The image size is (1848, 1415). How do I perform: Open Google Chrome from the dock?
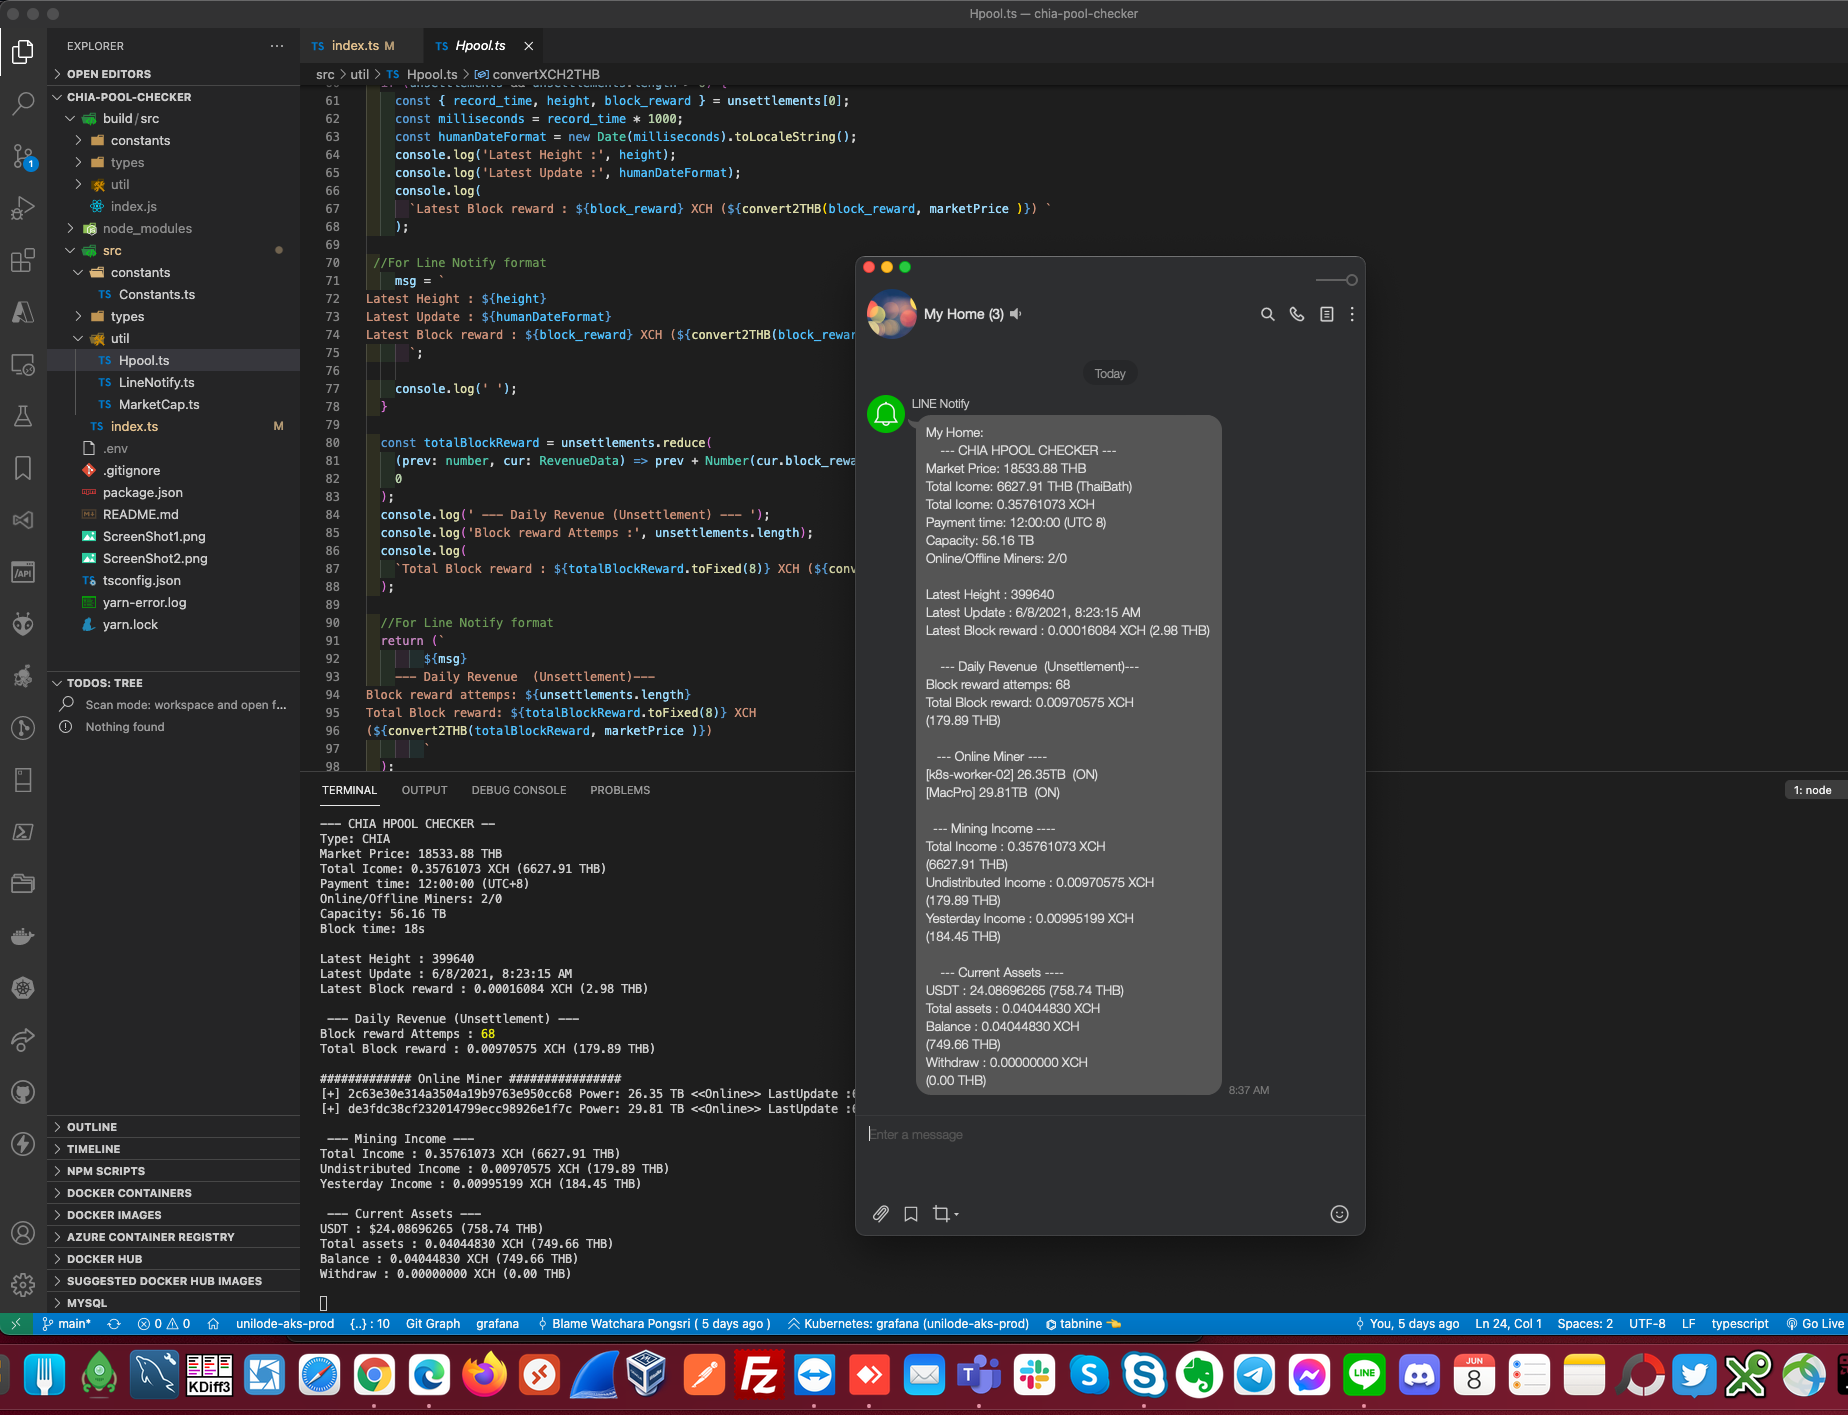pyautogui.click(x=374, y=1377)
